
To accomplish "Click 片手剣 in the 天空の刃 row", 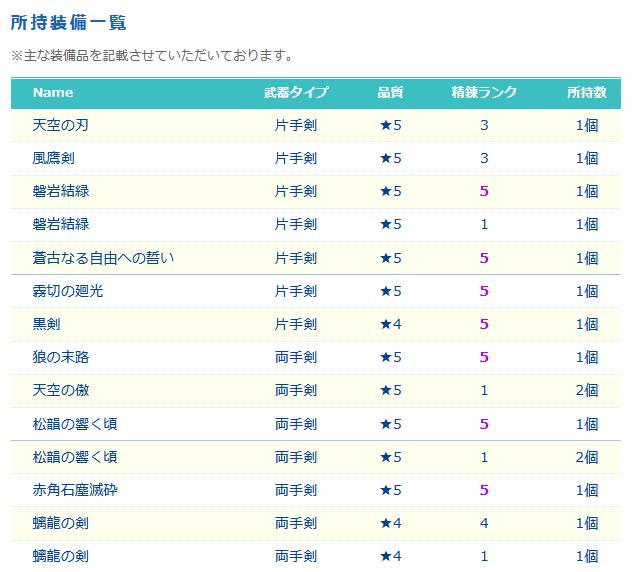I will click(296, 125).
